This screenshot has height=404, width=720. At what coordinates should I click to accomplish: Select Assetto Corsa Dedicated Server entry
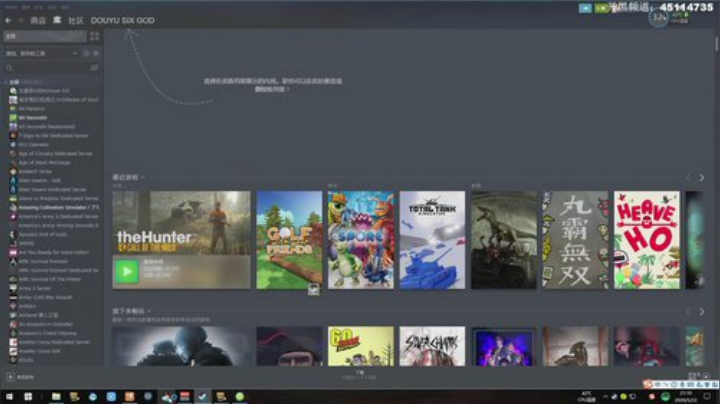54,342
